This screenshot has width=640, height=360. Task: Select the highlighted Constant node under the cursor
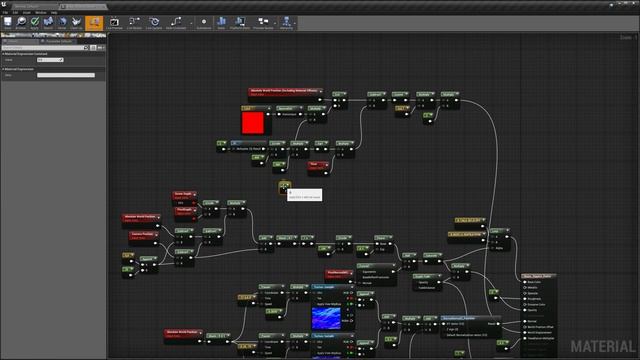coord(284,188)
